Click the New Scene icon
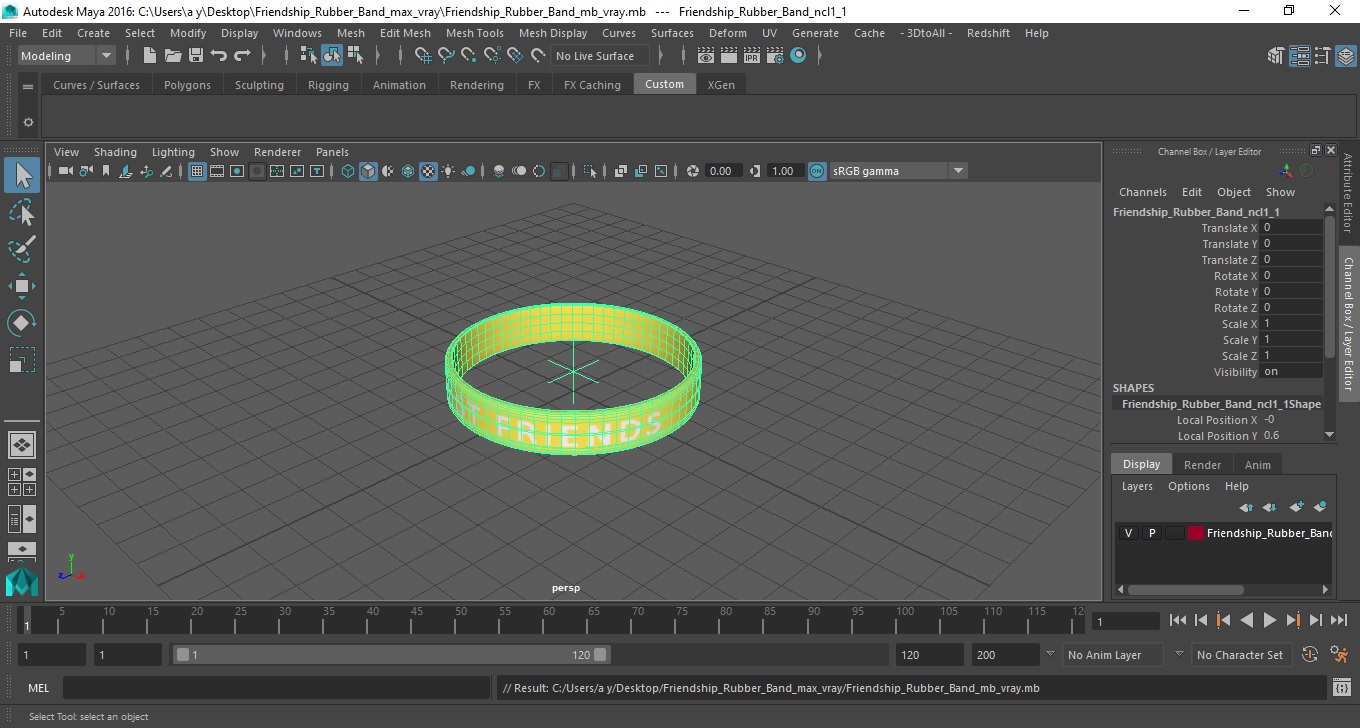Screen dimensions: 1360x728 click(x=150, y=56)
